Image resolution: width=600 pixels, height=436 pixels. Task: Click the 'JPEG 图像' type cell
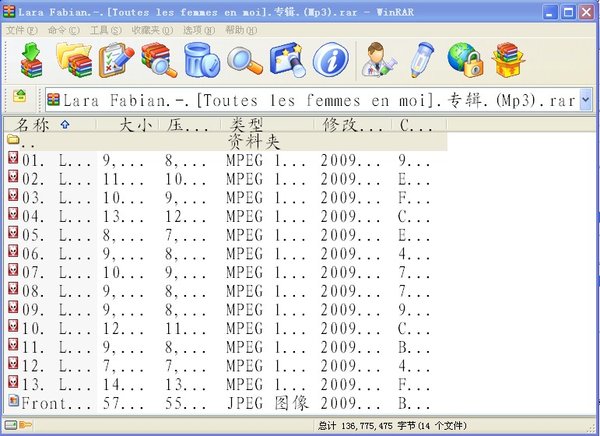267,403
